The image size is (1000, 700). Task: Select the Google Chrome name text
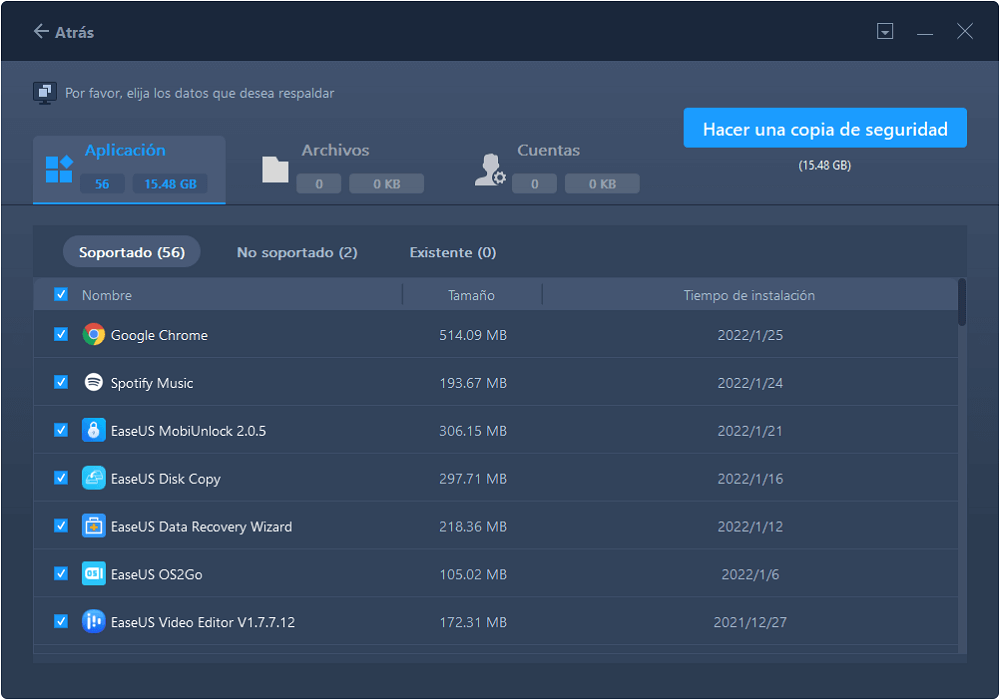pyautogui.click(x=159, y=335)
